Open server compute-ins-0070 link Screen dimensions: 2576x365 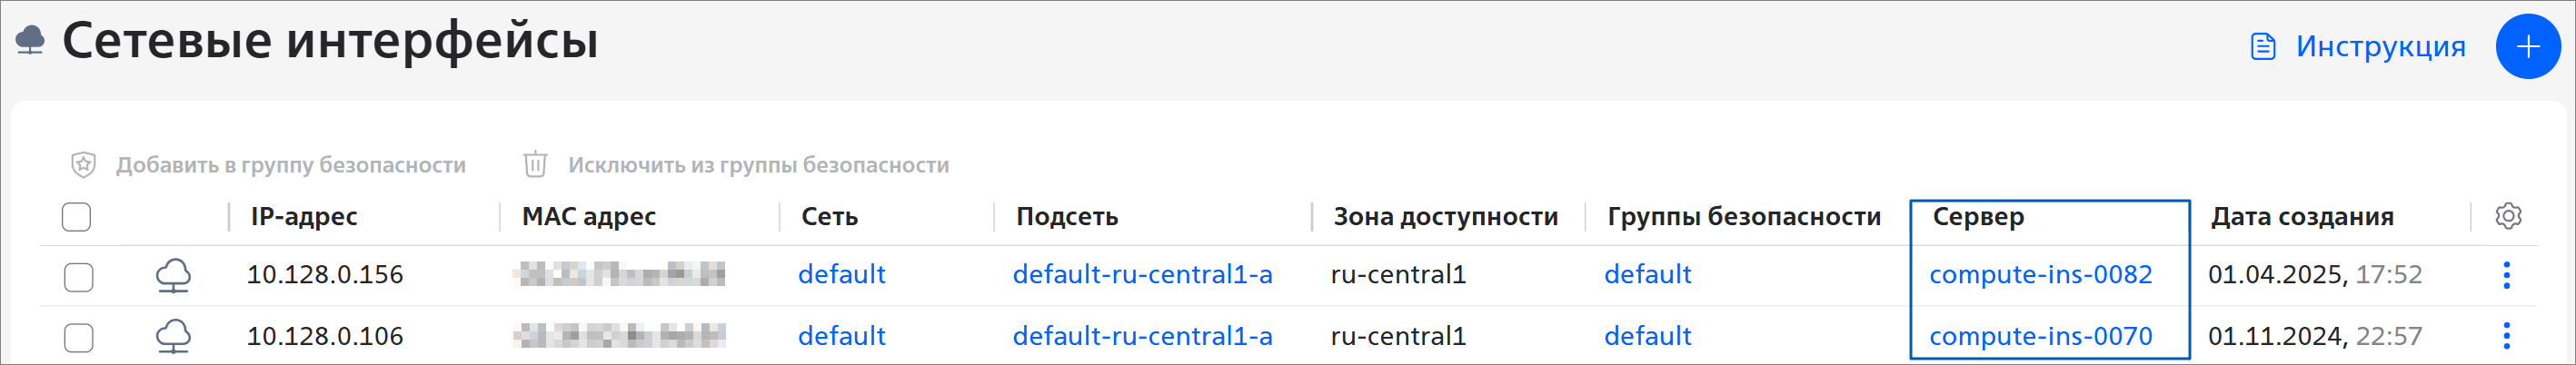tap(2040, 337)
